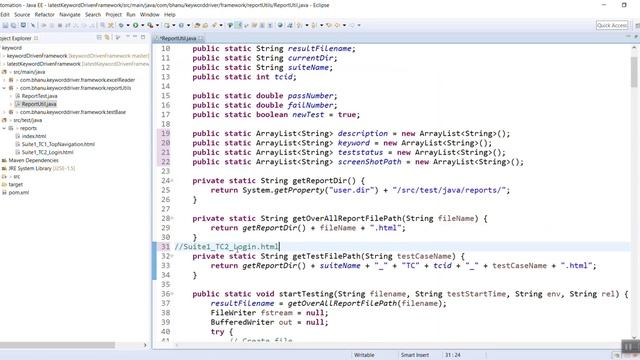Click the Run External Tools icon
The image size is (640, 360).
click(150, 25)
